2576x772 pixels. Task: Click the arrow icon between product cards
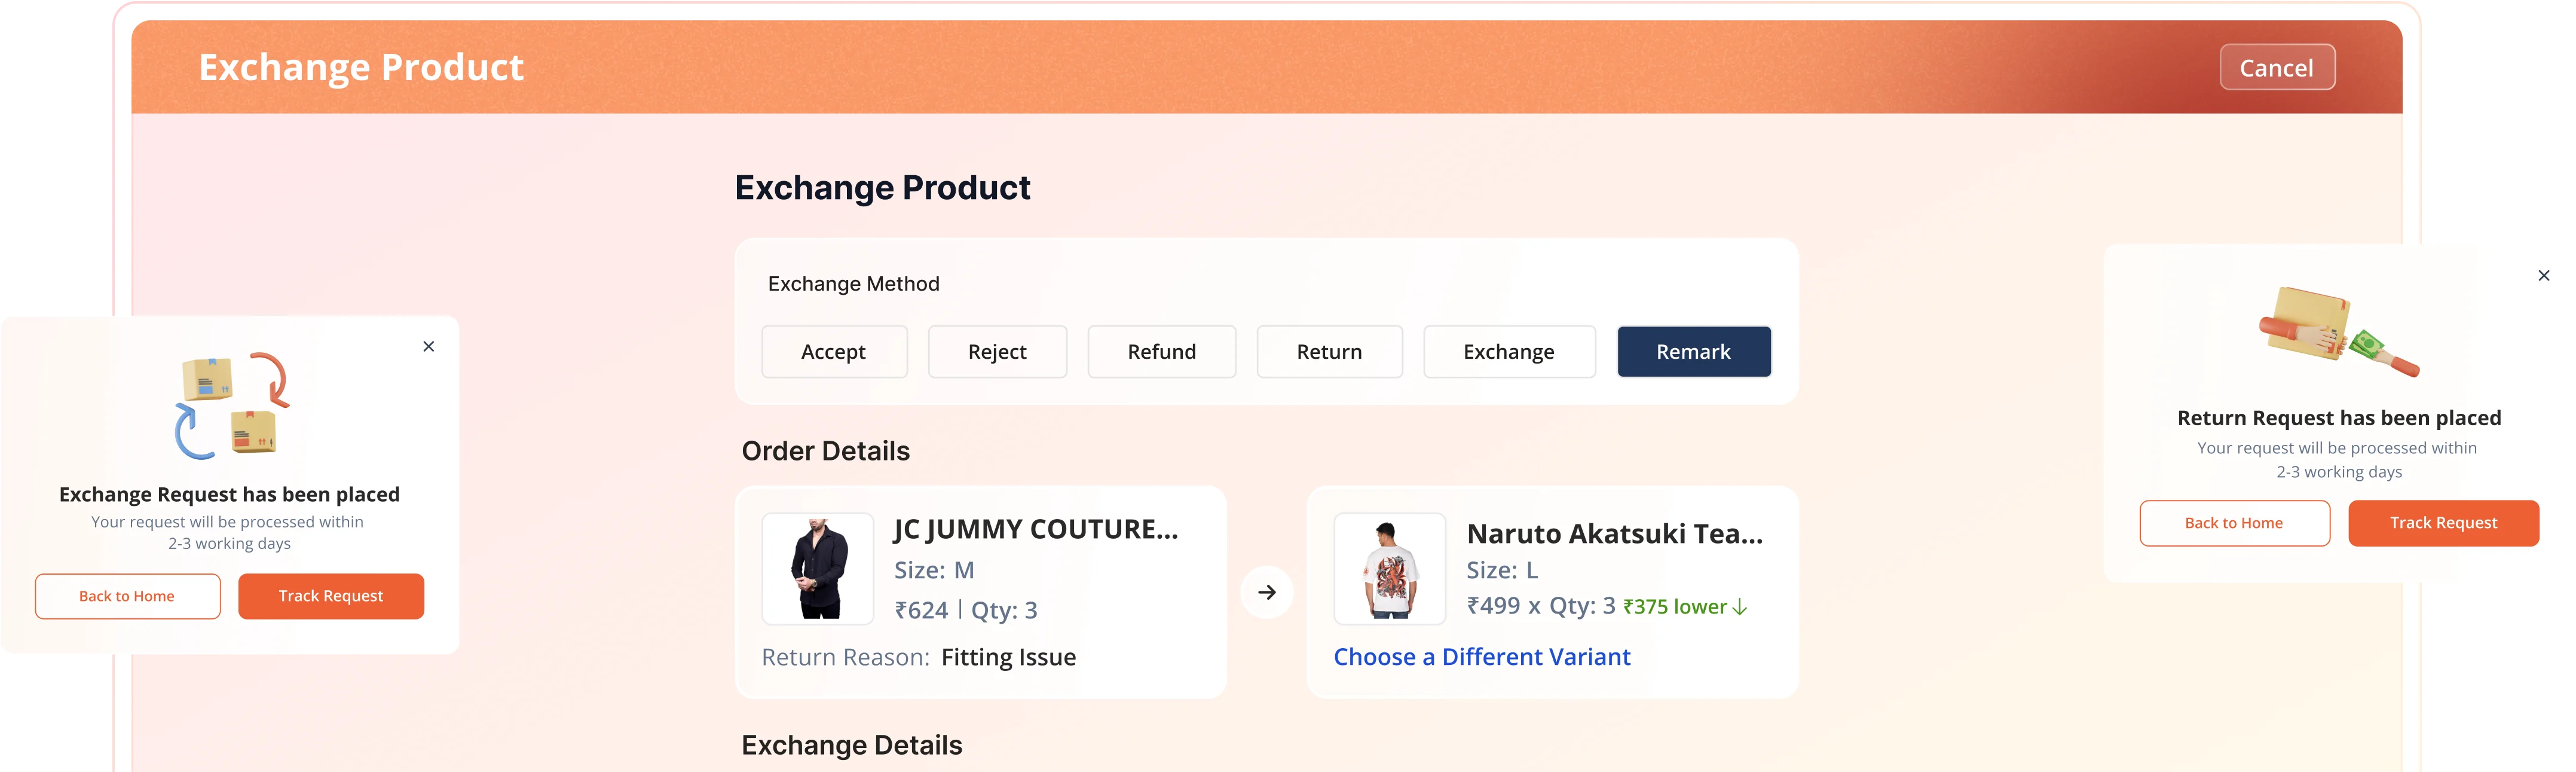(1266, 592)
